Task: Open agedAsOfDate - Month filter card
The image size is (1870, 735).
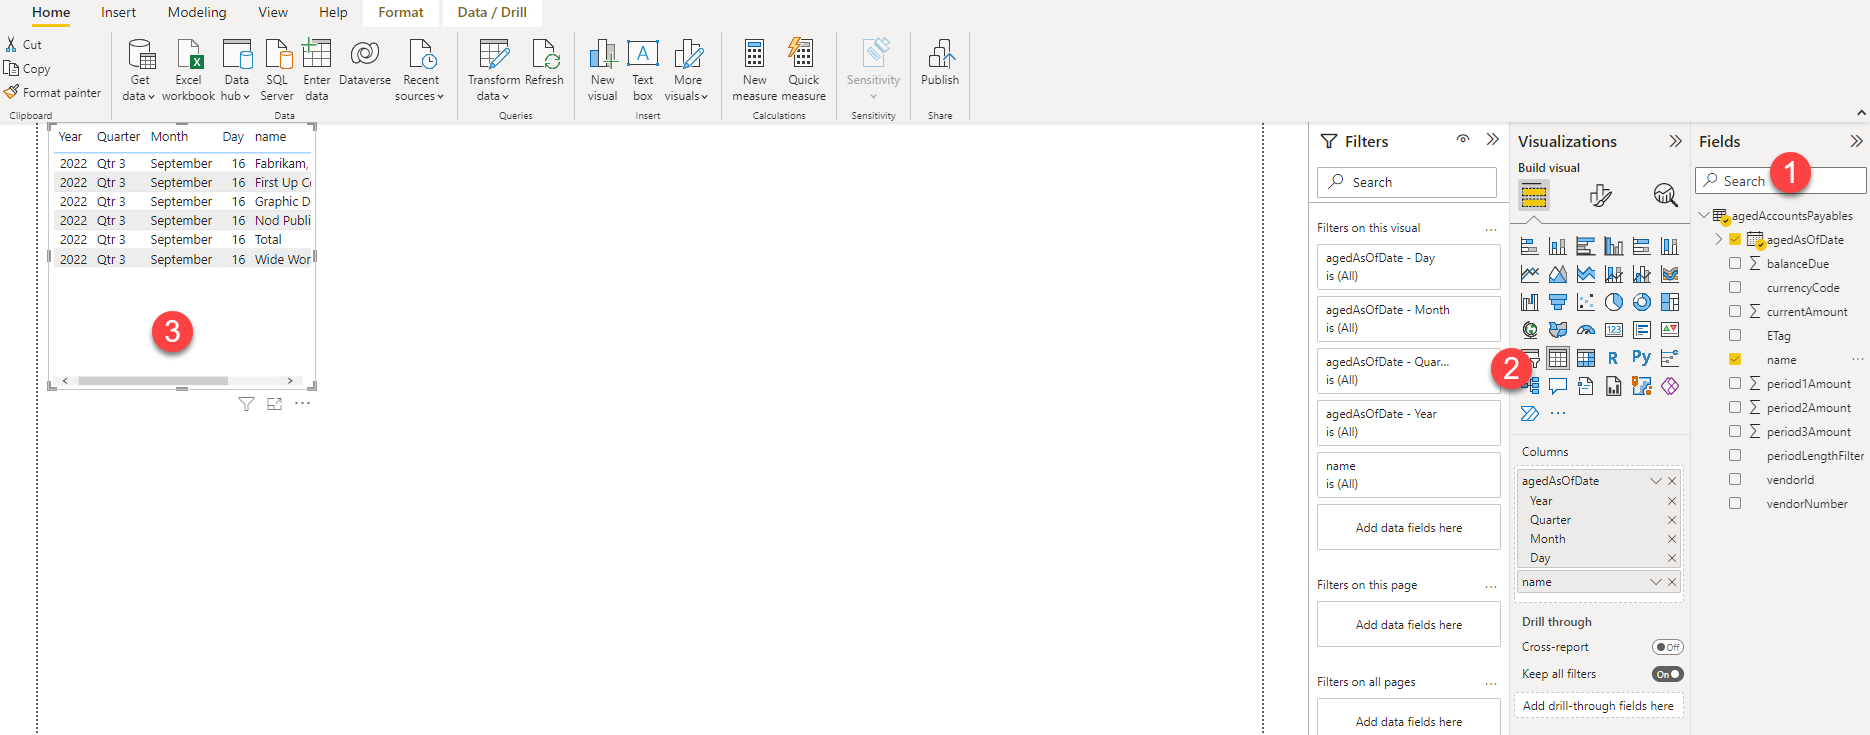Action: [x=1408, y=319]
